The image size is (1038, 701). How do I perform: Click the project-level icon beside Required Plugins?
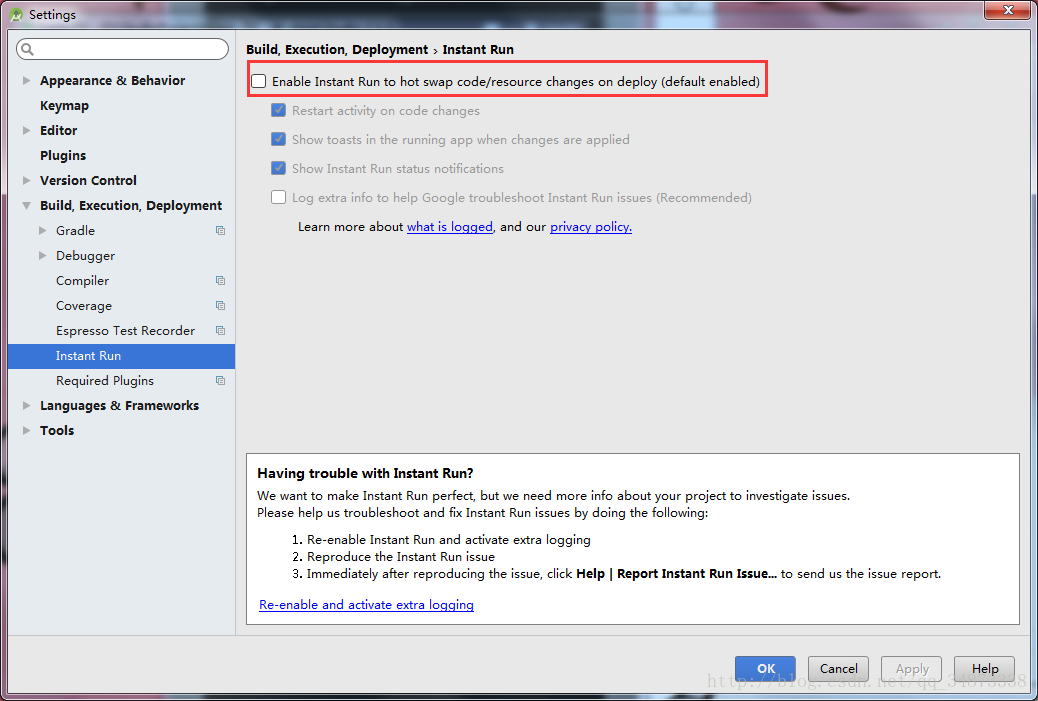tap(220, 381)
